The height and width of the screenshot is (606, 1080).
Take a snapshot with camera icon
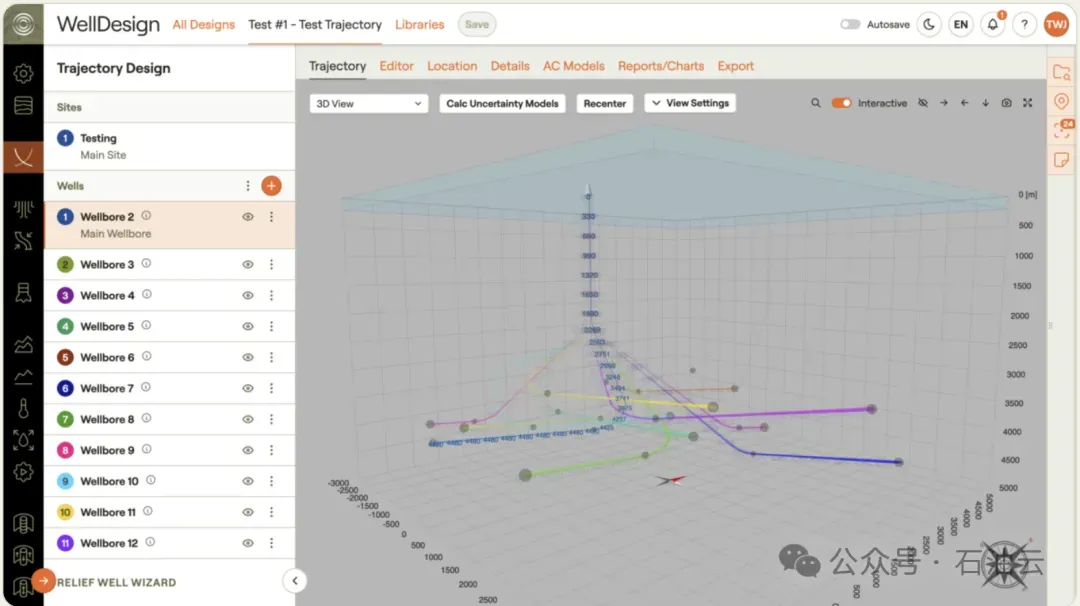coord(1006,103)
